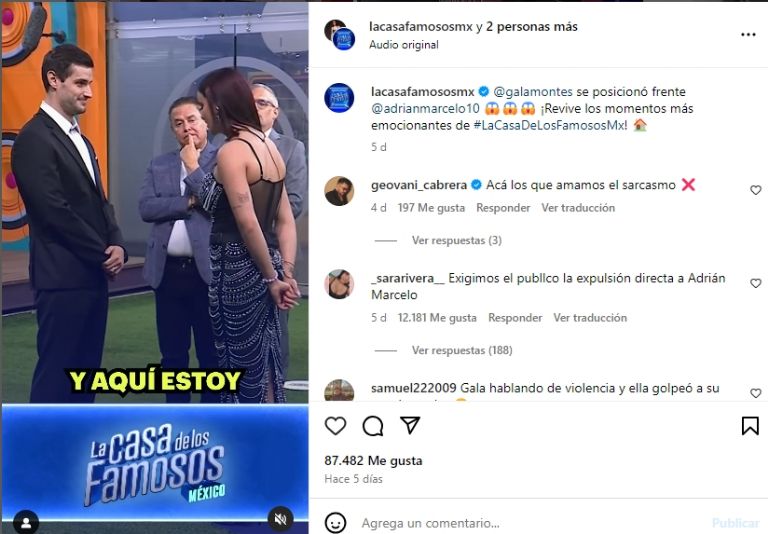The image size is (768, 534).
Task: Show tagged people icon on video
Action: [x=26, y=522]
